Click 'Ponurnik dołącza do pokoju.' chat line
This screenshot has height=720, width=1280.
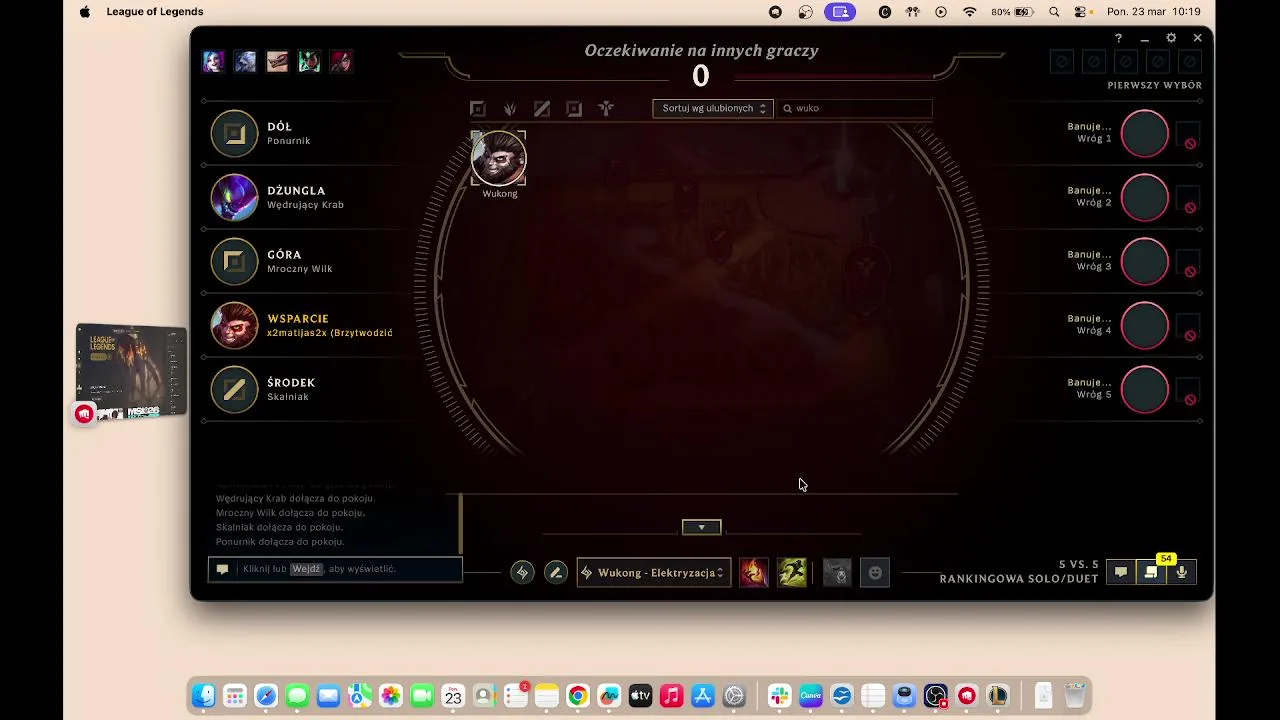[280, 541]
